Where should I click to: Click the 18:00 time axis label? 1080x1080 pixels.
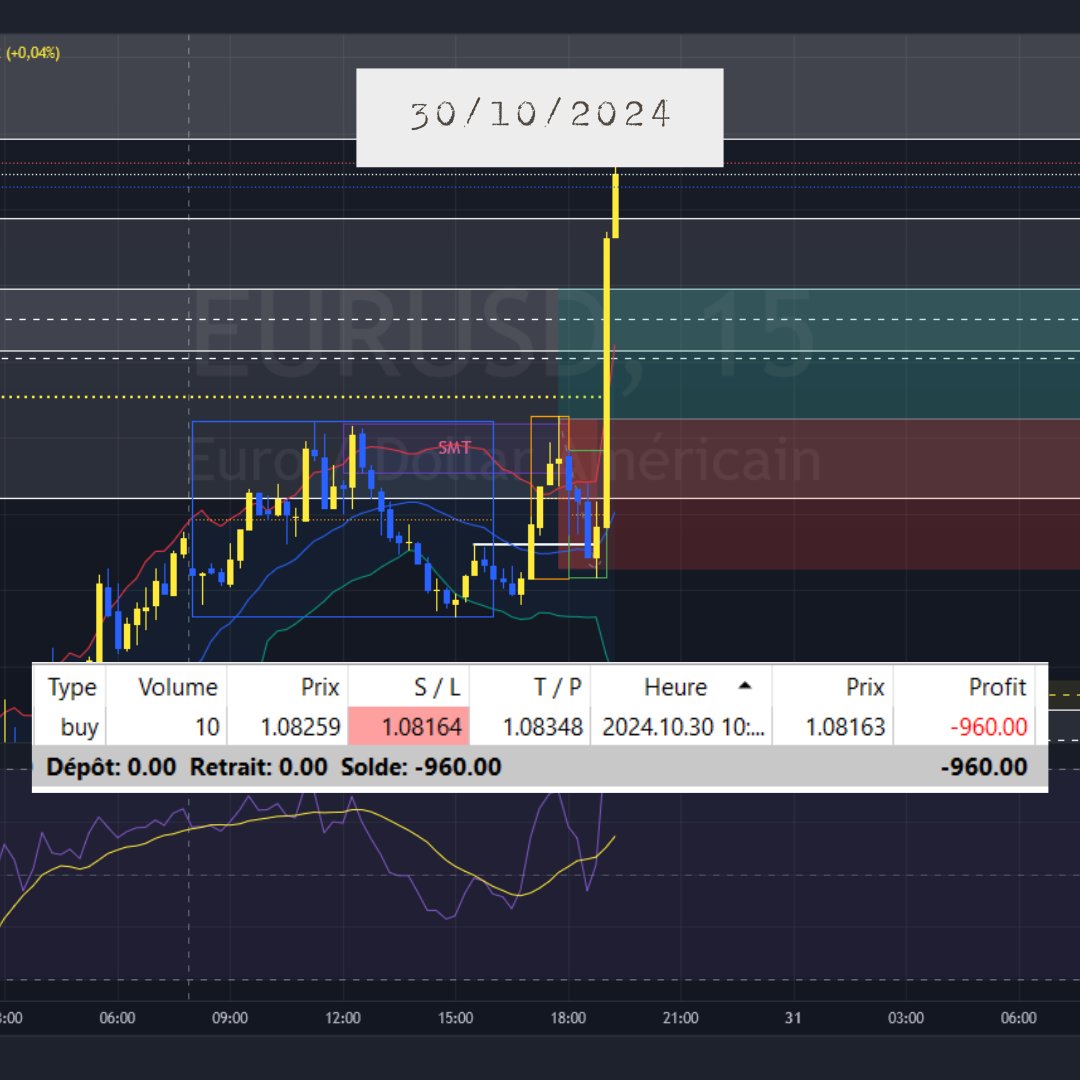[568, 1017]
